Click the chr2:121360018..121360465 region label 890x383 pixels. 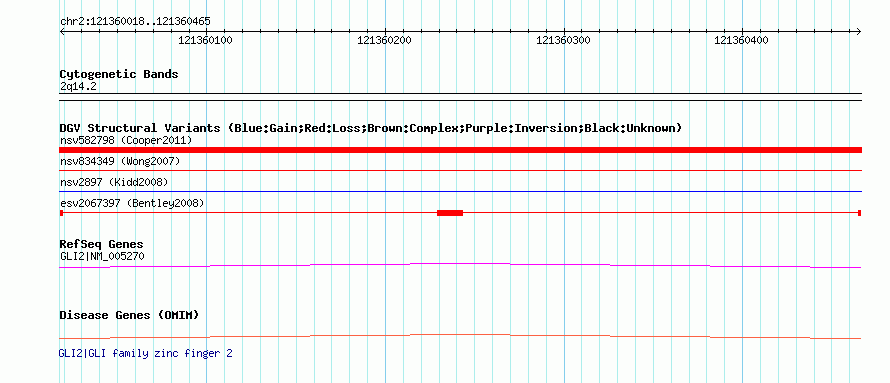135,22
